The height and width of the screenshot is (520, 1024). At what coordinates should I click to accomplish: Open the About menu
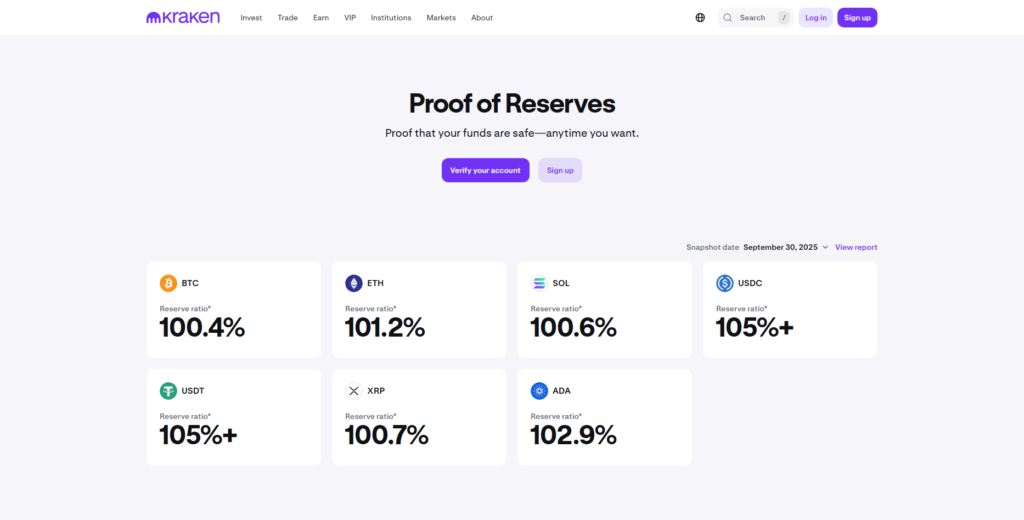point(482,18)
